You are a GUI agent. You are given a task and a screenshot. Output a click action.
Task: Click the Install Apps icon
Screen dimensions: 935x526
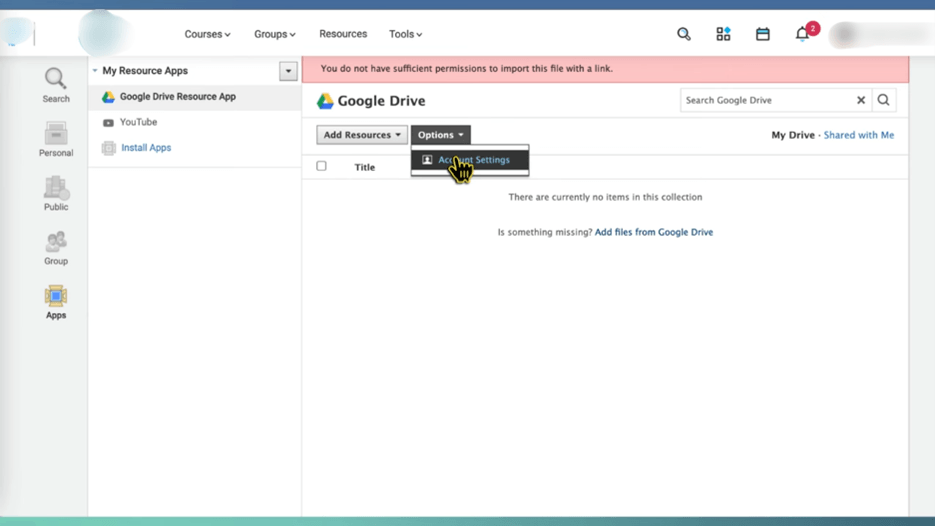108,148
